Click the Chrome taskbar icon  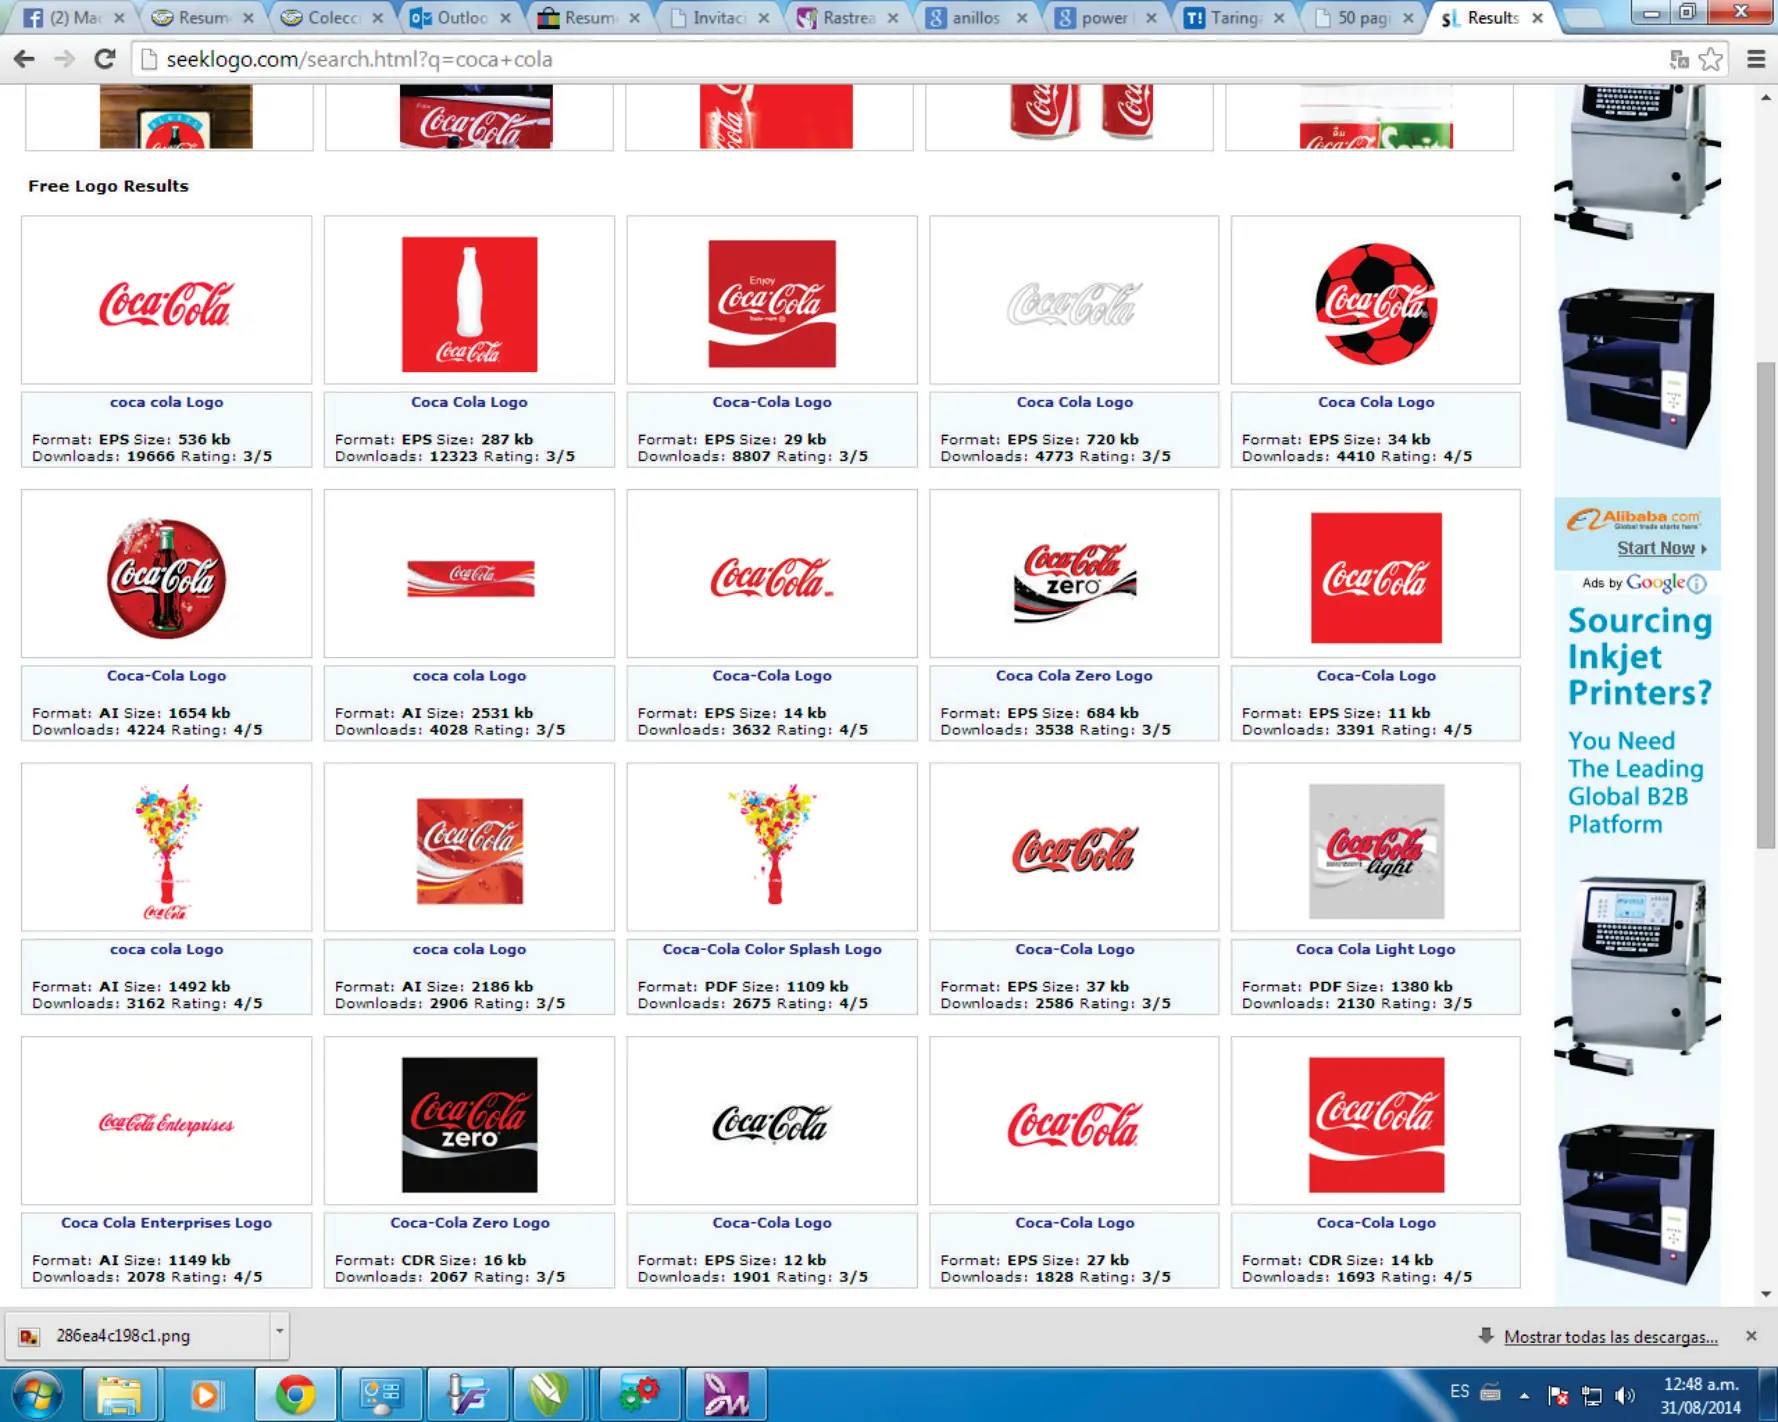point(295,1394)
